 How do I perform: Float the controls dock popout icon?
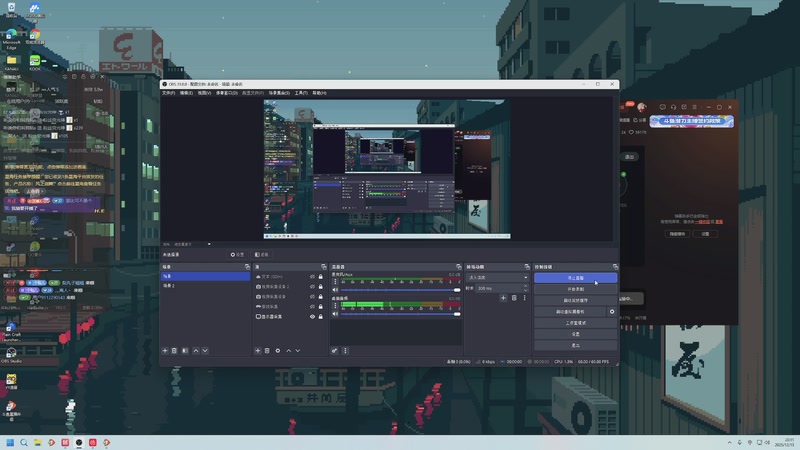[x=615, y=267]
